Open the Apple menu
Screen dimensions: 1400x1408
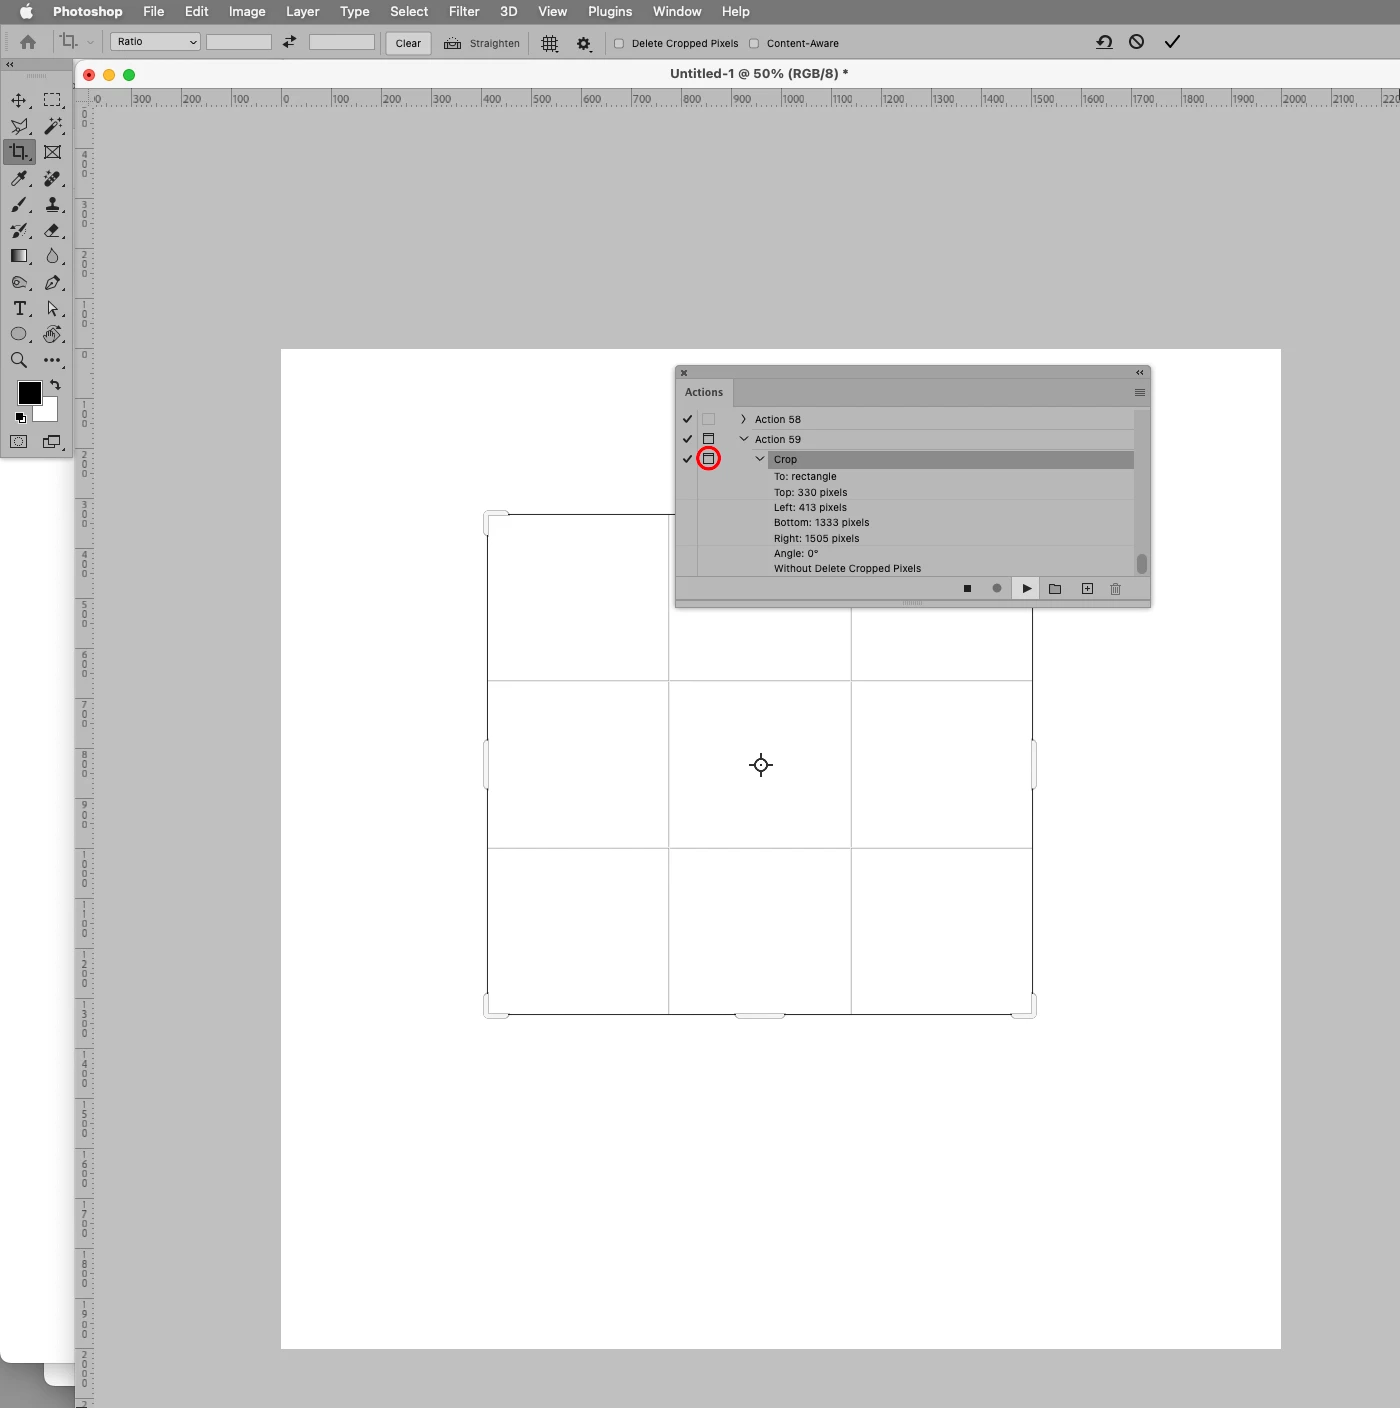tap(26, 11)
